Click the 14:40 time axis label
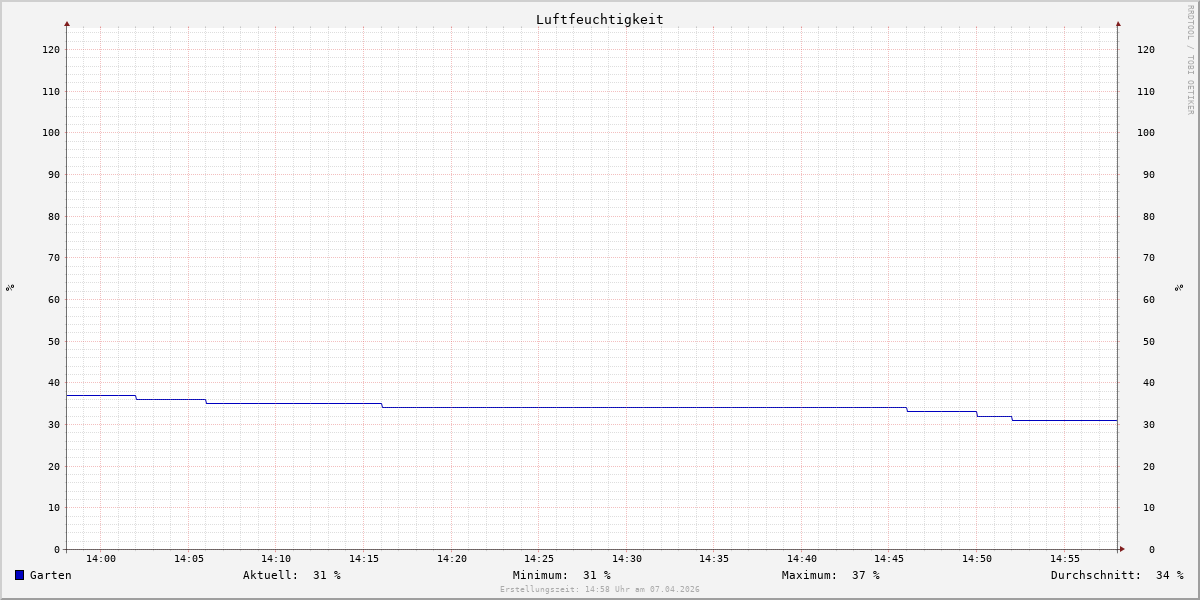The height and width of the screenshot is (600, 1200). coord(802,559)
